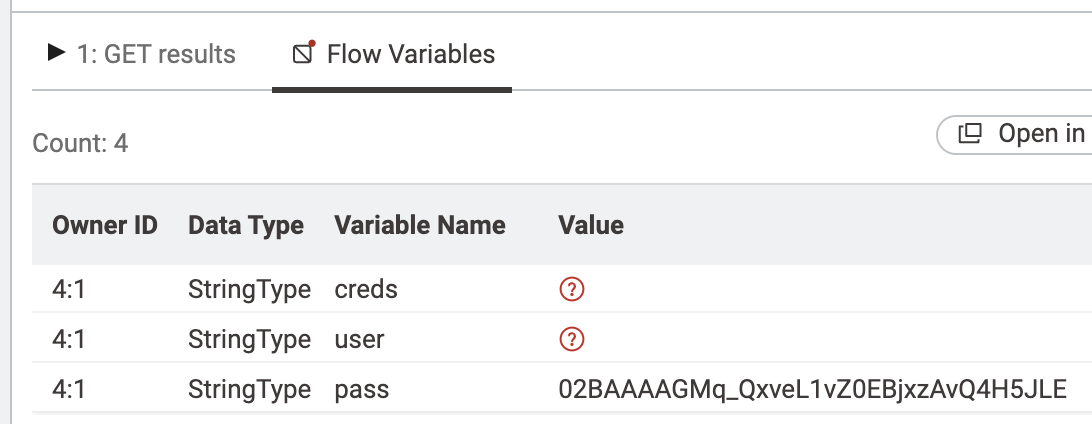The width and height of the screenshot is (1092, 424).
Task: Select the user variable name cell
Action: click(359, 339)
